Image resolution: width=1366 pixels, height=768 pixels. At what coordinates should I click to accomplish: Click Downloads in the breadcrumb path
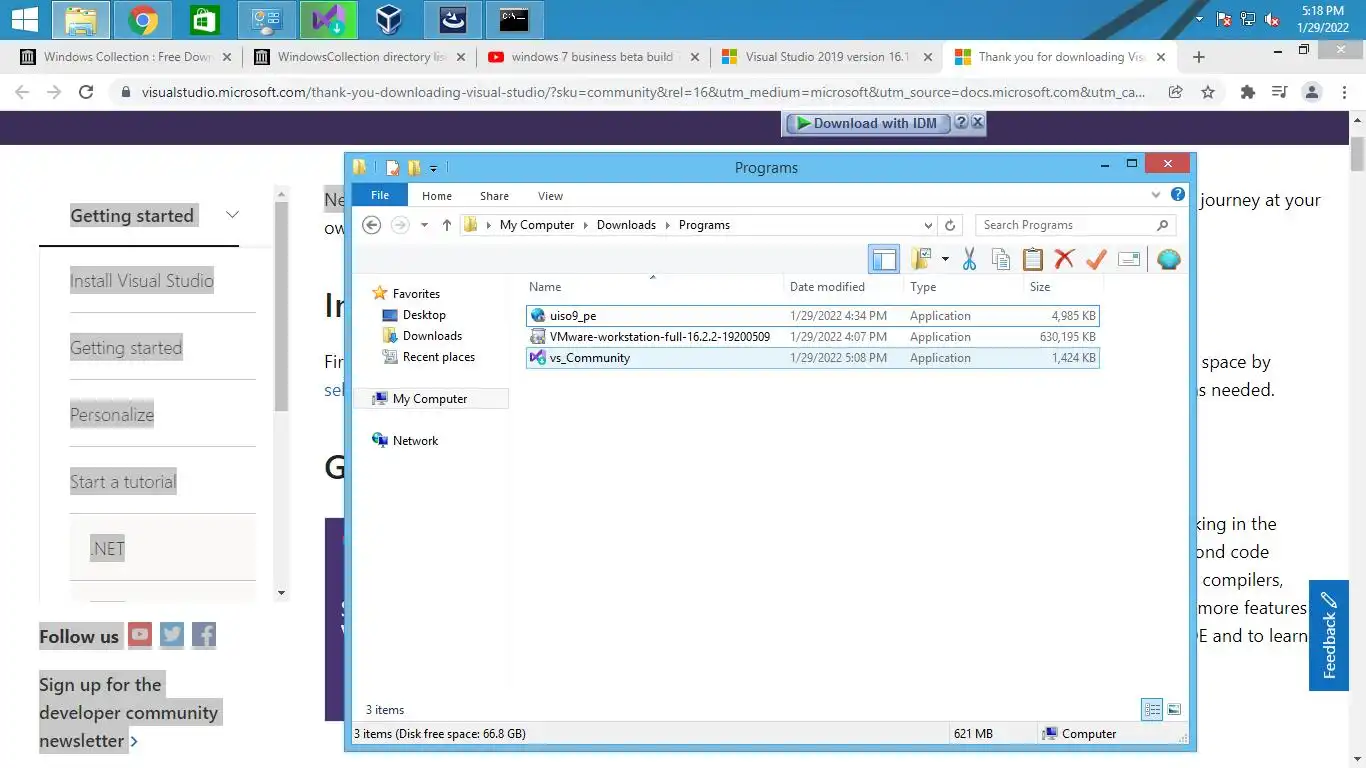(x=626, y=225)
